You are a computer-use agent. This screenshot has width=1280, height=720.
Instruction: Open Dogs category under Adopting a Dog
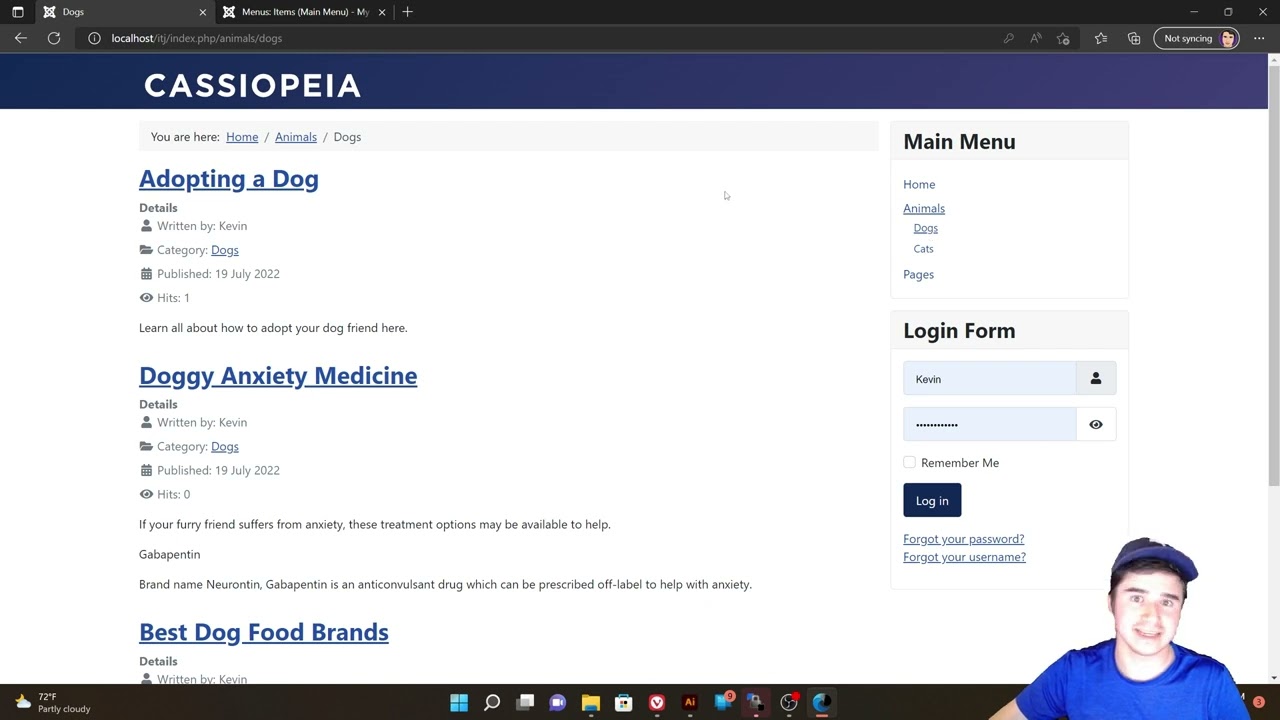tap(225, 250)
